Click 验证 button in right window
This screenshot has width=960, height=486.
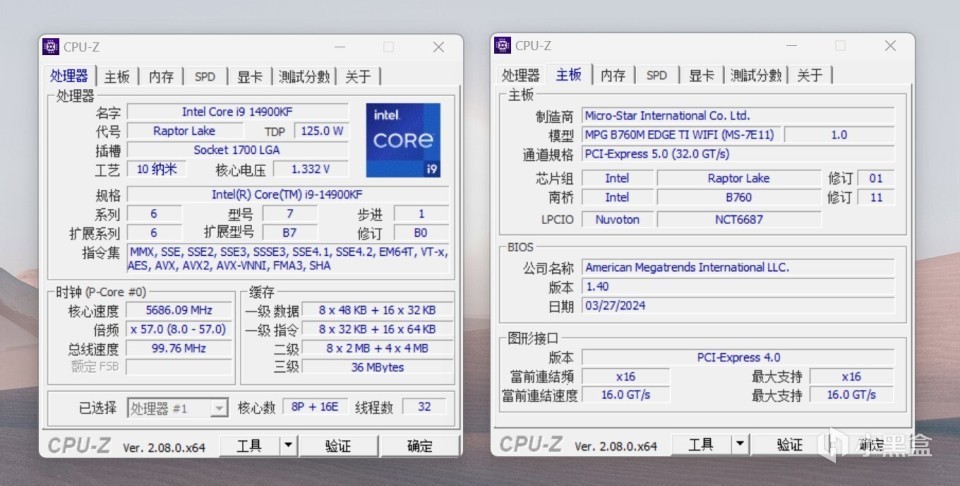point(790,444)
